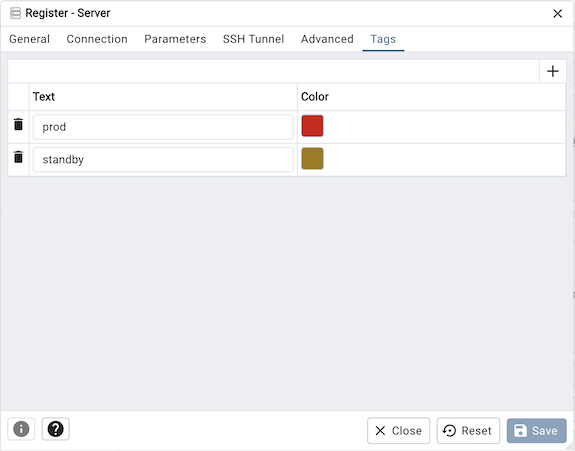Viewport: 575px width, 451px height.
Task: Select the SSH Tunnel tab
Action: (253, 39)
